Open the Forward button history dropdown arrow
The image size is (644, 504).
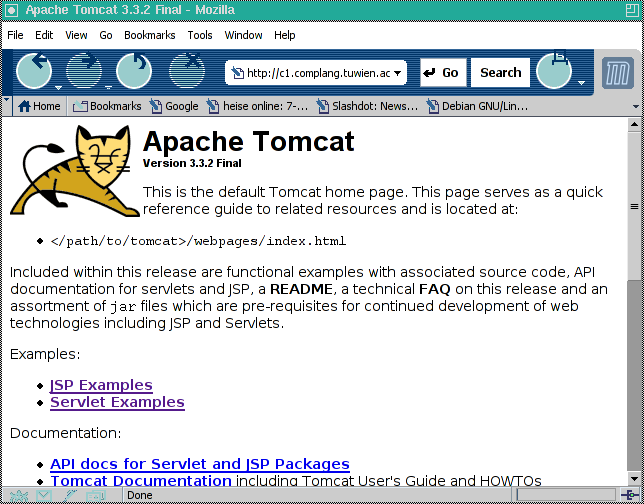point(108,87)
